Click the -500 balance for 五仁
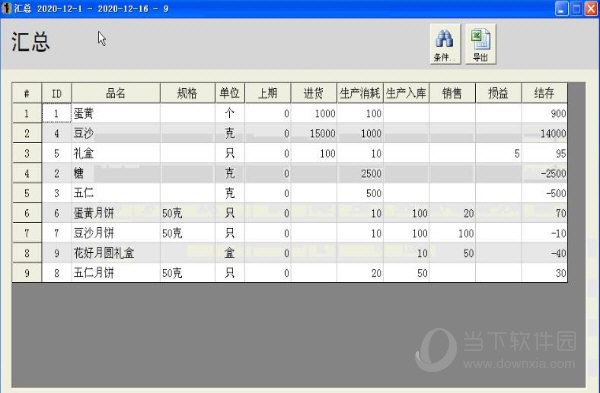Image resolution: width=600 pixels, height=393 pixels. (x=544, y=193)
